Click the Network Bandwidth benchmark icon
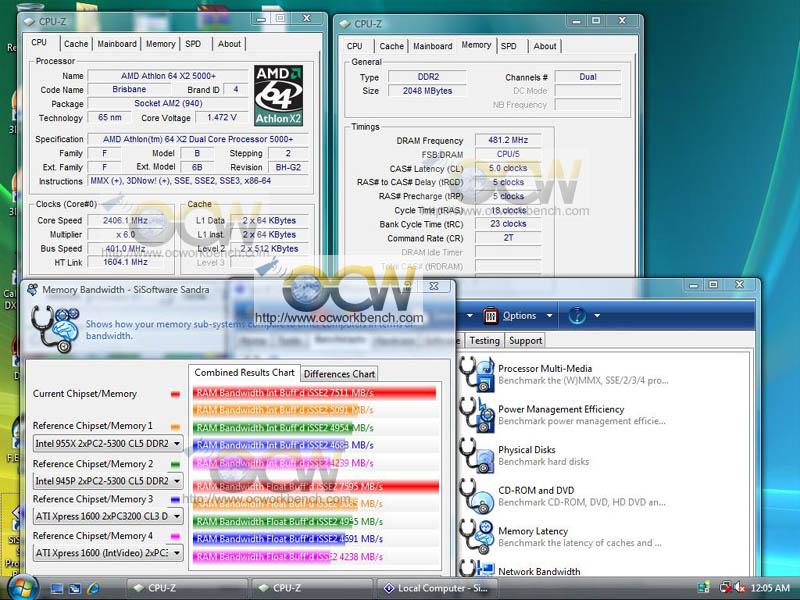800x600 pixels. 477,568
